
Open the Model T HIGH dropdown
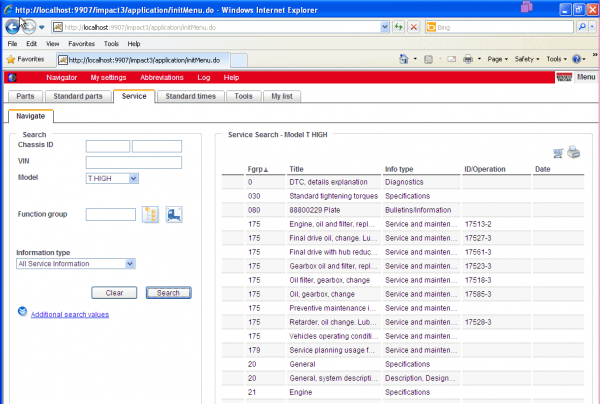tap(112, 178)
